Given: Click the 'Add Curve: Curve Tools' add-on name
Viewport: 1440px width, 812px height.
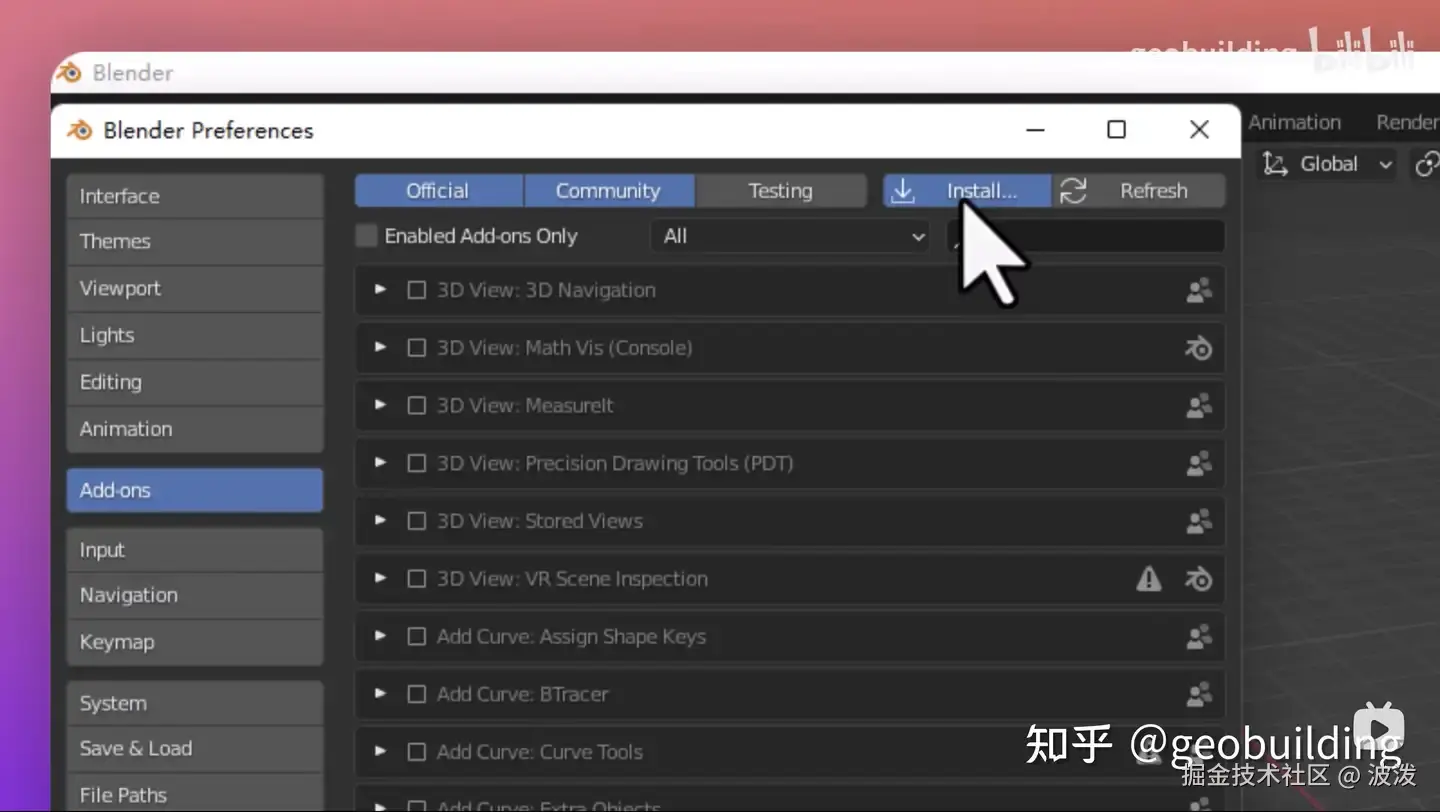Looking at the screenshot, I should [x=540, y=752].
